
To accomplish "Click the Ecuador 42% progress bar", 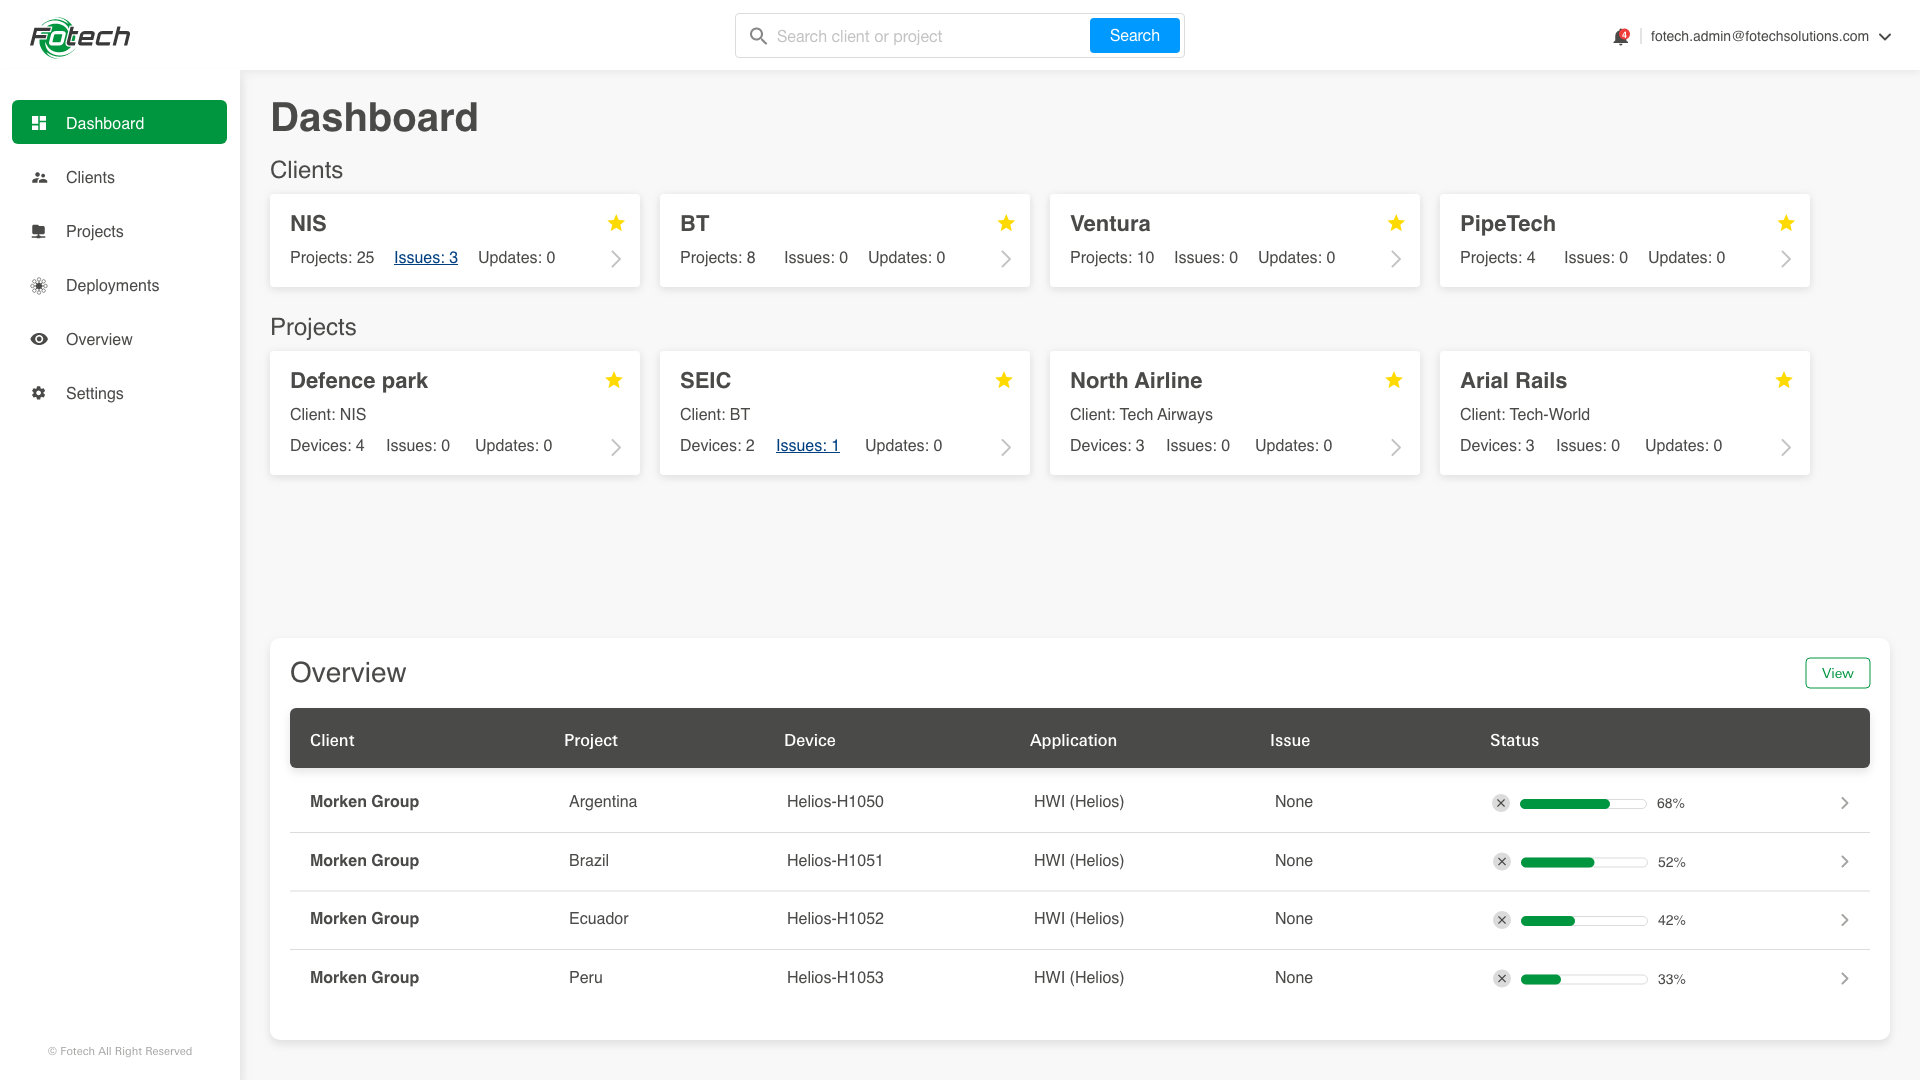I will (x=1583, y=921).
